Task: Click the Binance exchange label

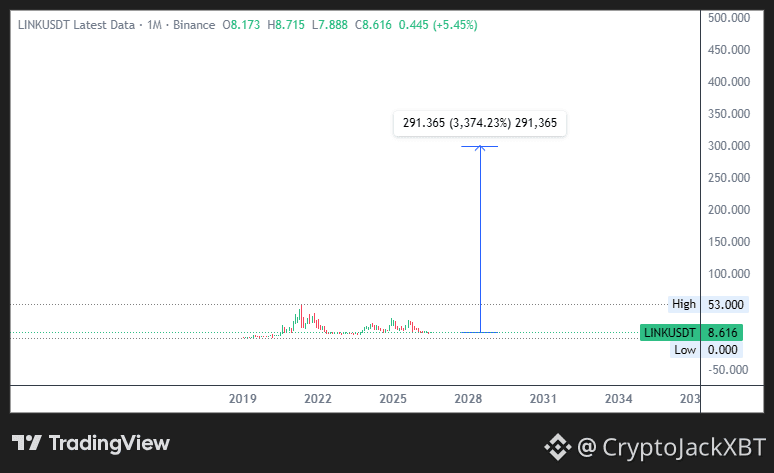Action: 194,25
